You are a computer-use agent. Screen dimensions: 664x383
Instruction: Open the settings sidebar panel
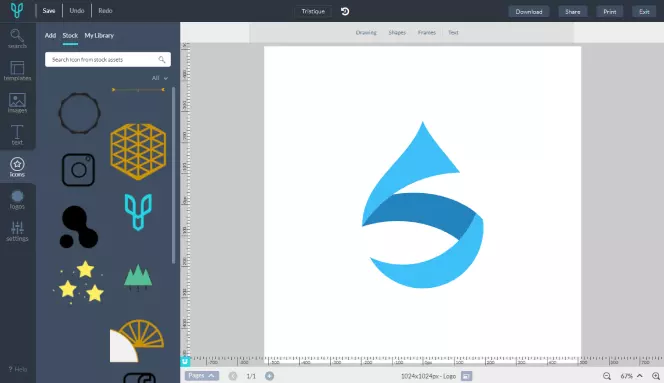click(17, 231)
